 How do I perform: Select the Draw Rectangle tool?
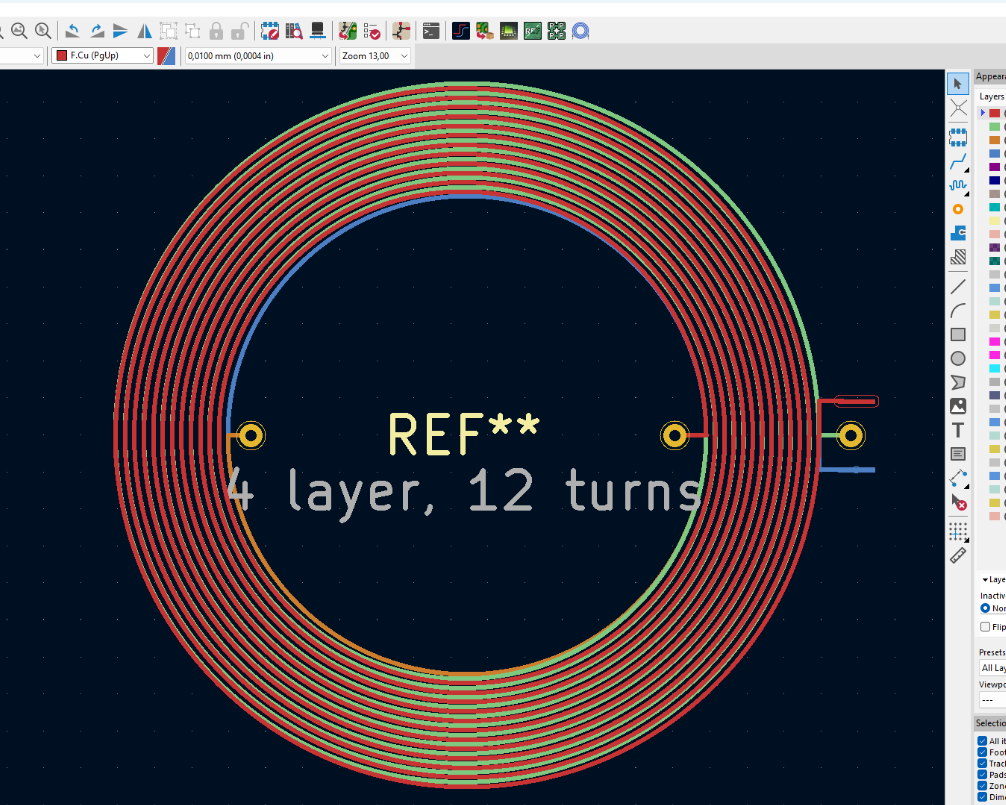(x=958, y=334)
